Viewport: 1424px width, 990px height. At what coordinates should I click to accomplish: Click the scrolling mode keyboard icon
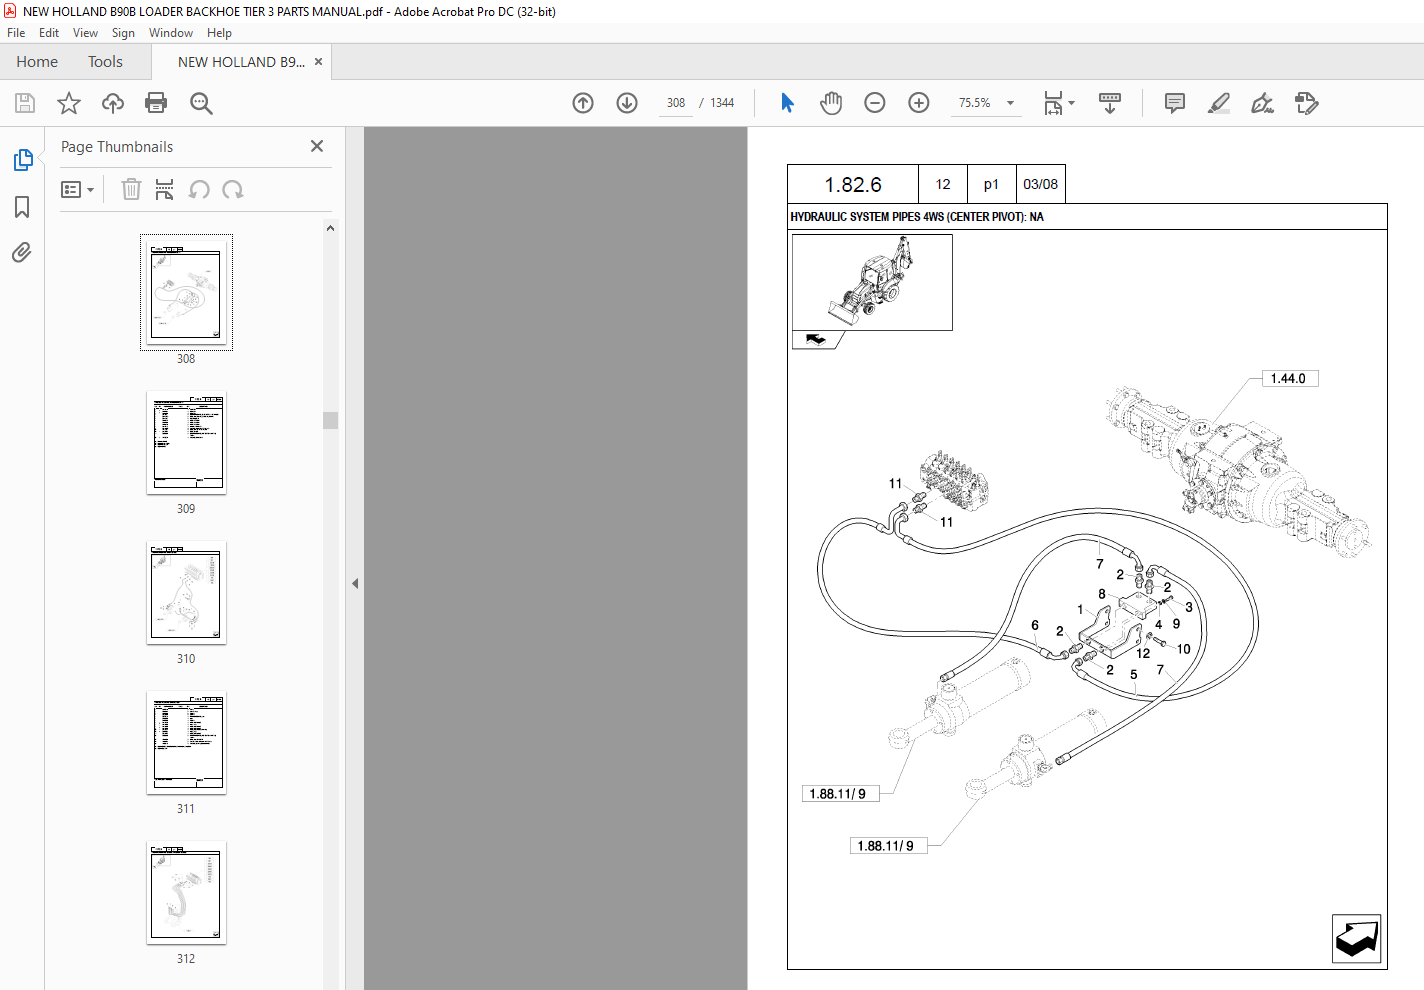1110,103
